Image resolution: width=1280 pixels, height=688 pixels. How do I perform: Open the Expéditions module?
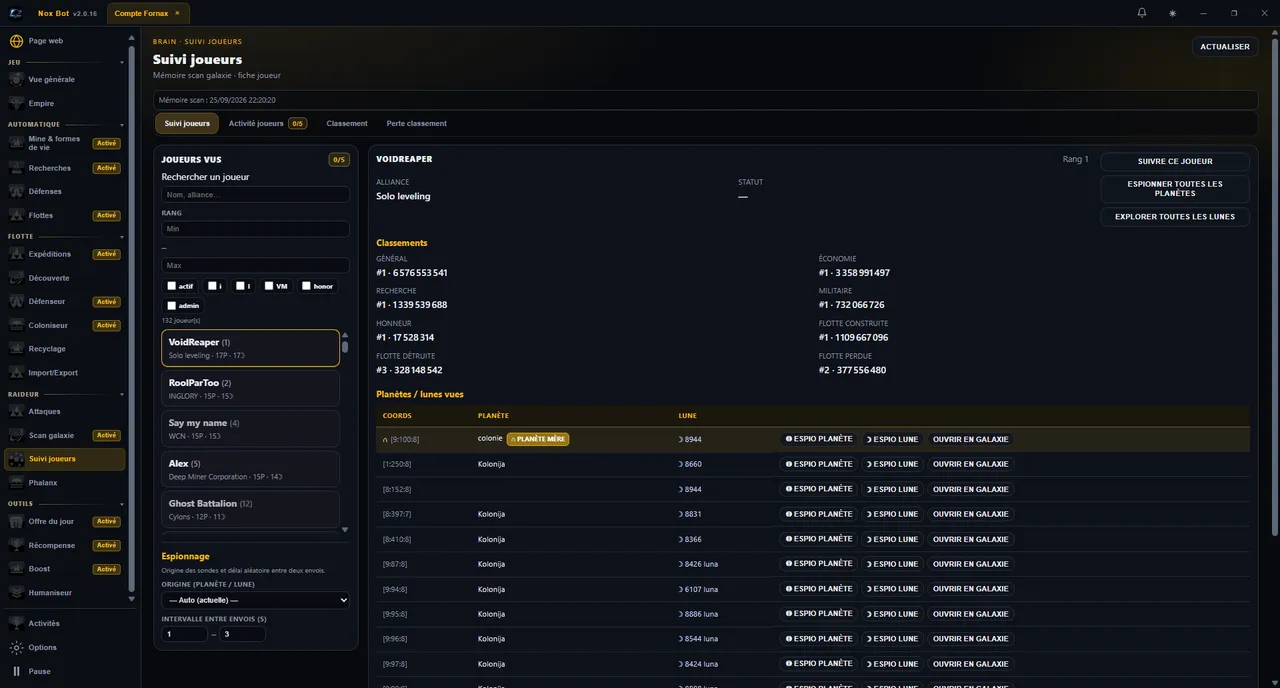[x=65, y=254]
